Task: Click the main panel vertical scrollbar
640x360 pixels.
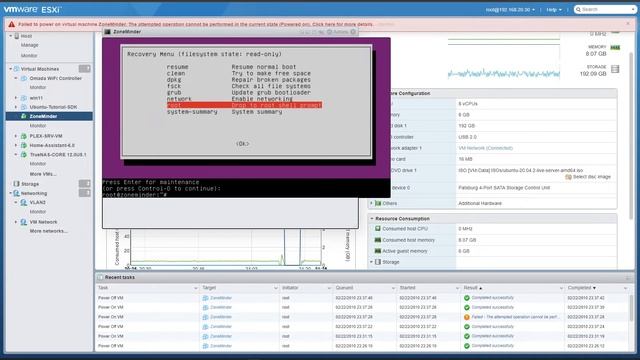Action: [x=631, y=135]
